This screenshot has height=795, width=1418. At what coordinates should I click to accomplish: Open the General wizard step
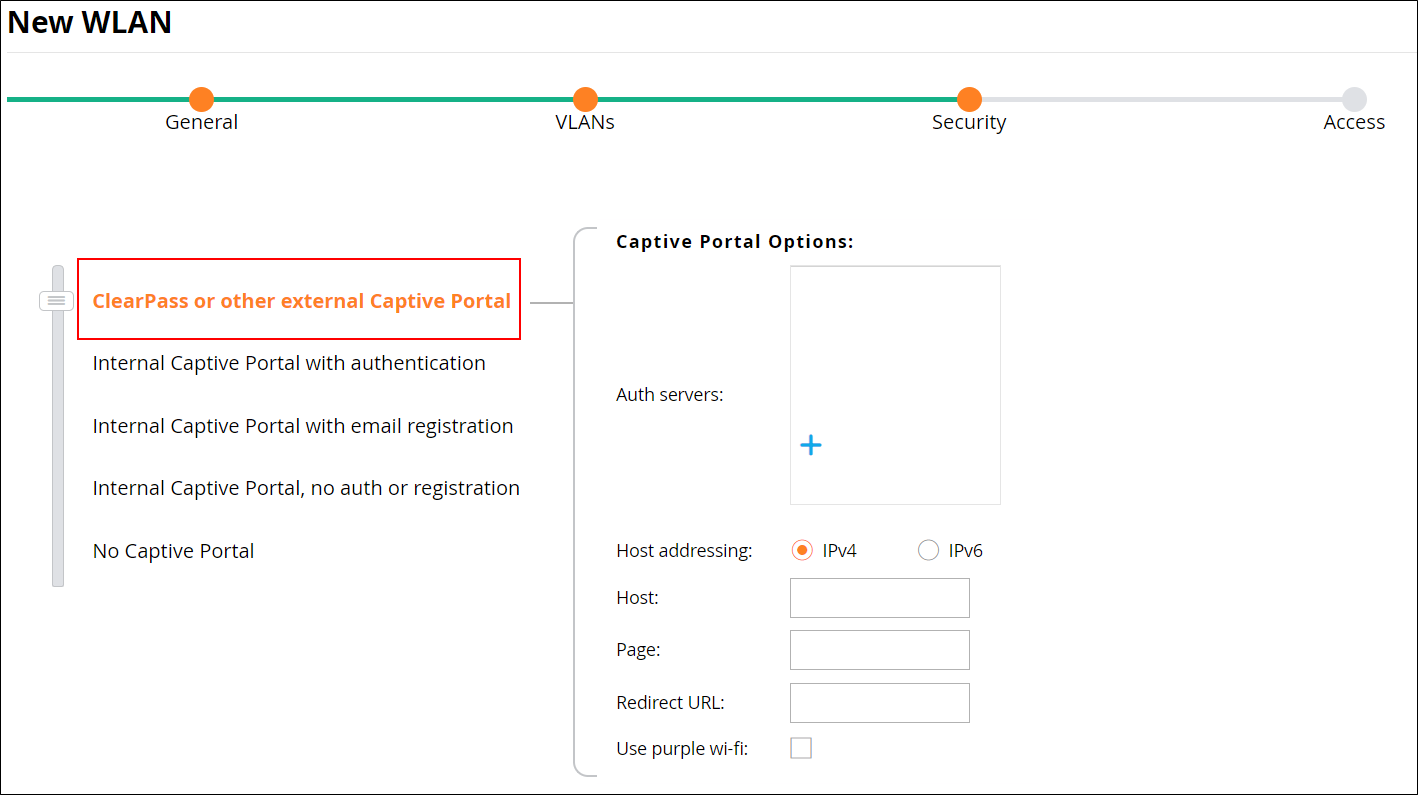tap(201, 121)
